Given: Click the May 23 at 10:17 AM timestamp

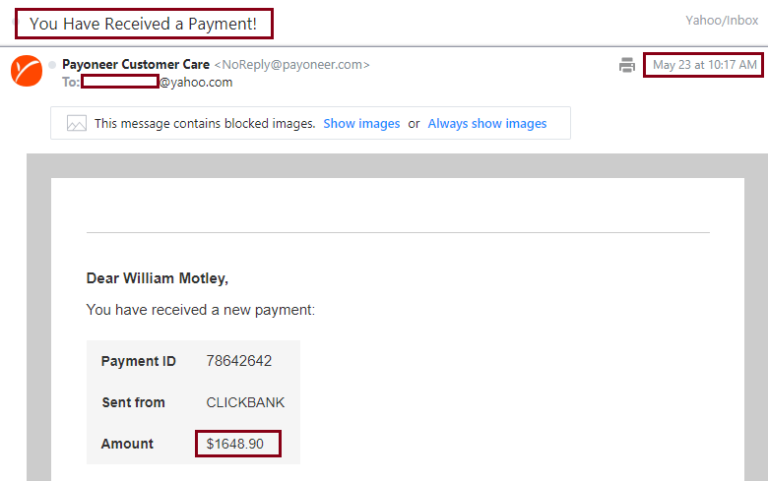Looking at the screenshot, I should coord(704,65).
